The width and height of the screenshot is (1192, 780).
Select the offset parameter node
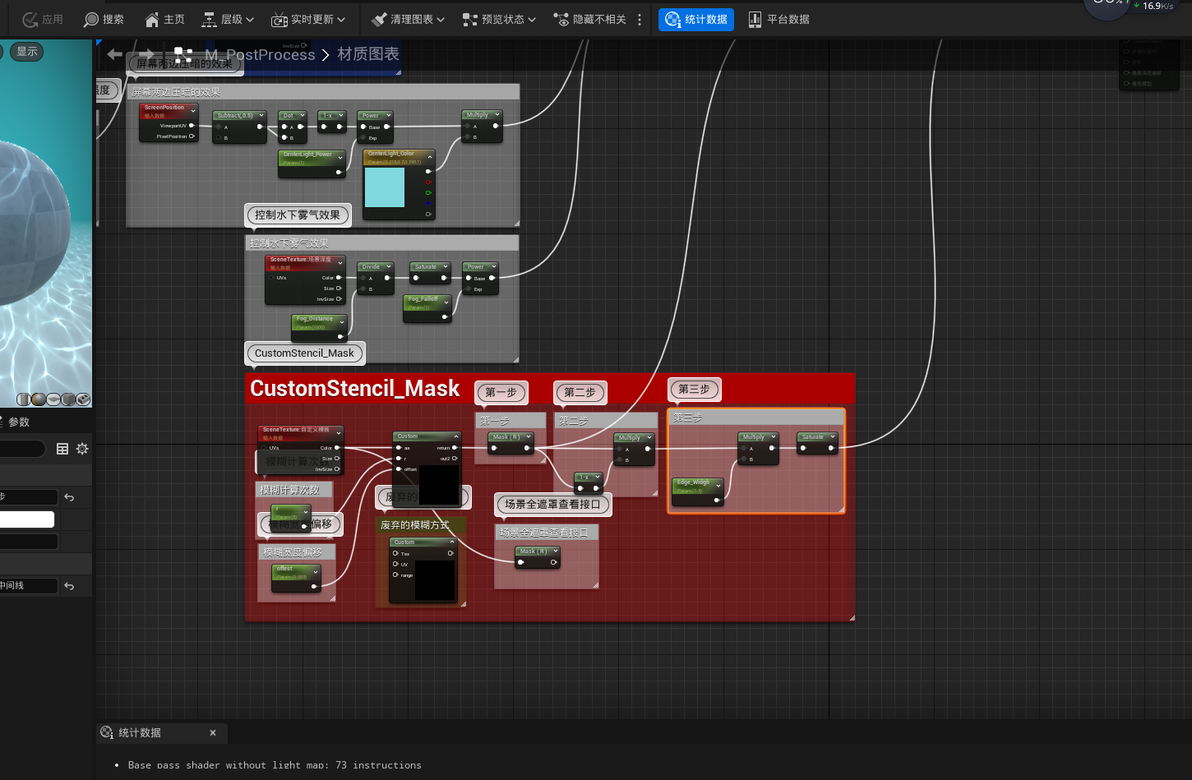[x=296, y=578]
